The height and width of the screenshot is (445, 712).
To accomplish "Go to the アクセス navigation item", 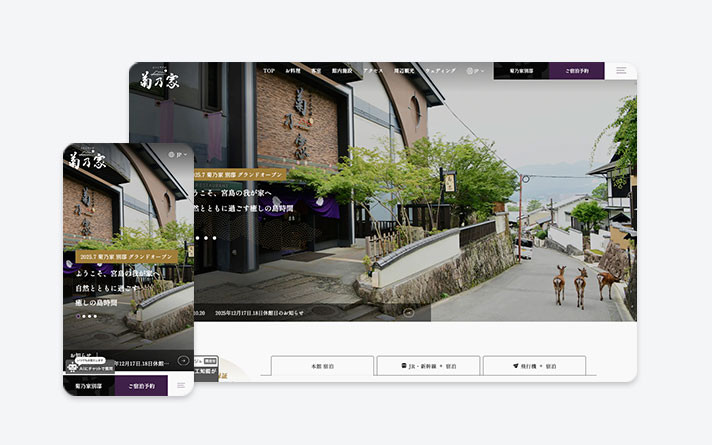I will click(373, 71).
